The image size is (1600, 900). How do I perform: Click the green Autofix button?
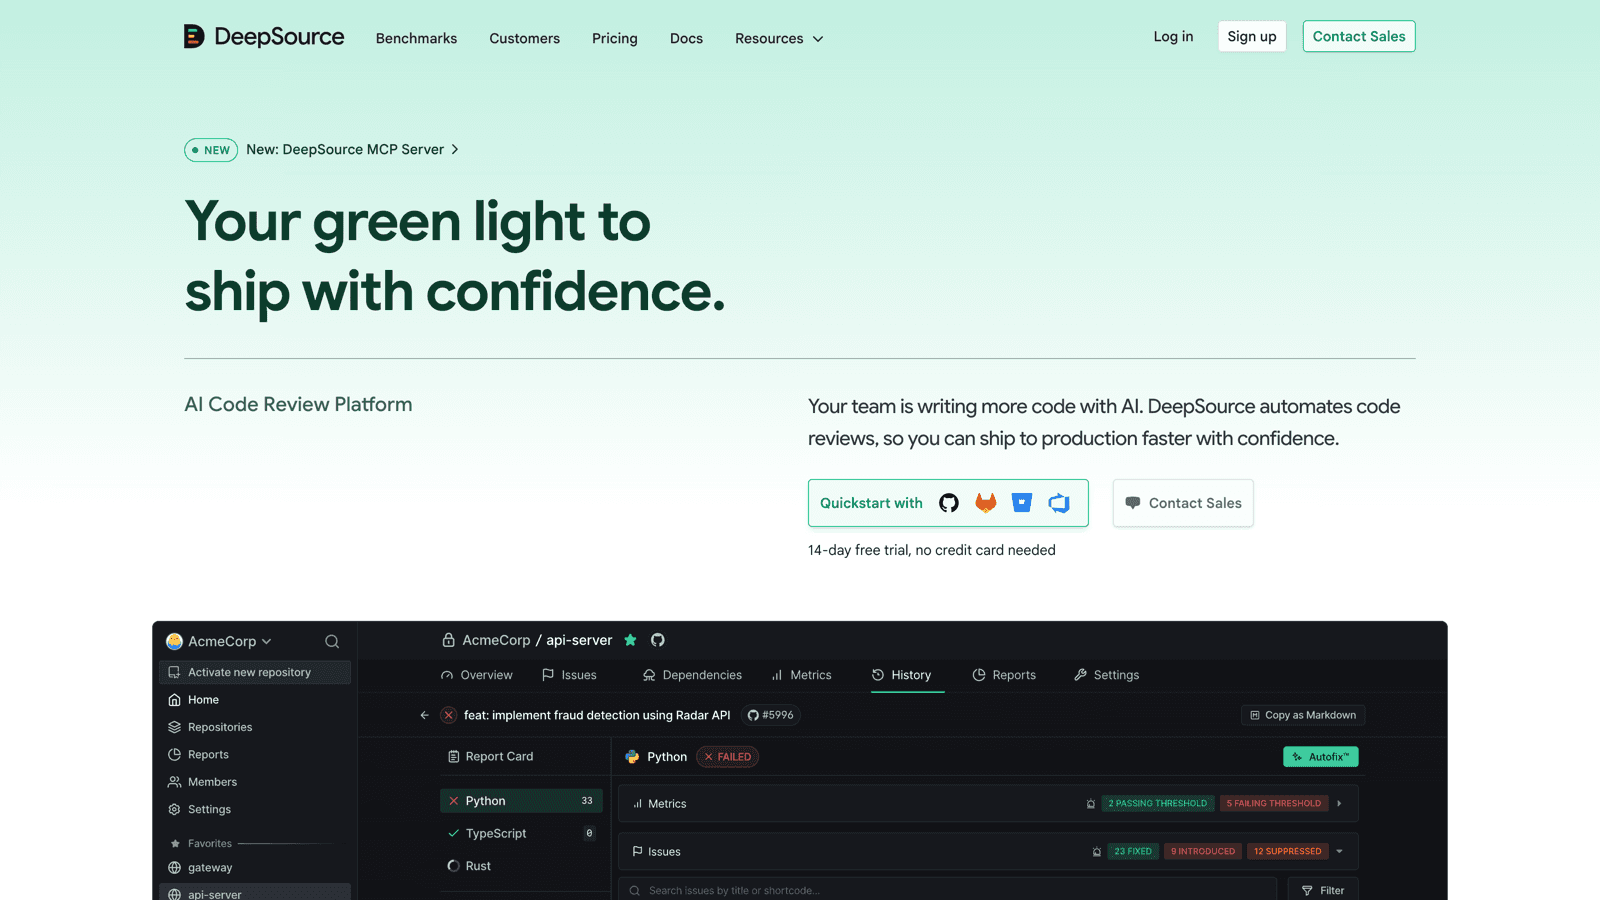point(1321,757)
